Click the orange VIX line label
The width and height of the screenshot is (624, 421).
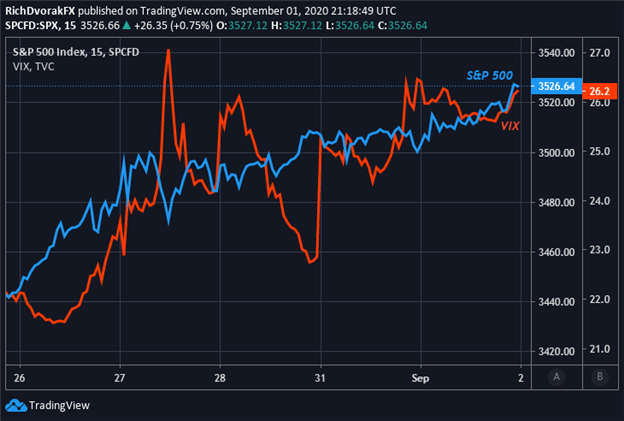510,126
